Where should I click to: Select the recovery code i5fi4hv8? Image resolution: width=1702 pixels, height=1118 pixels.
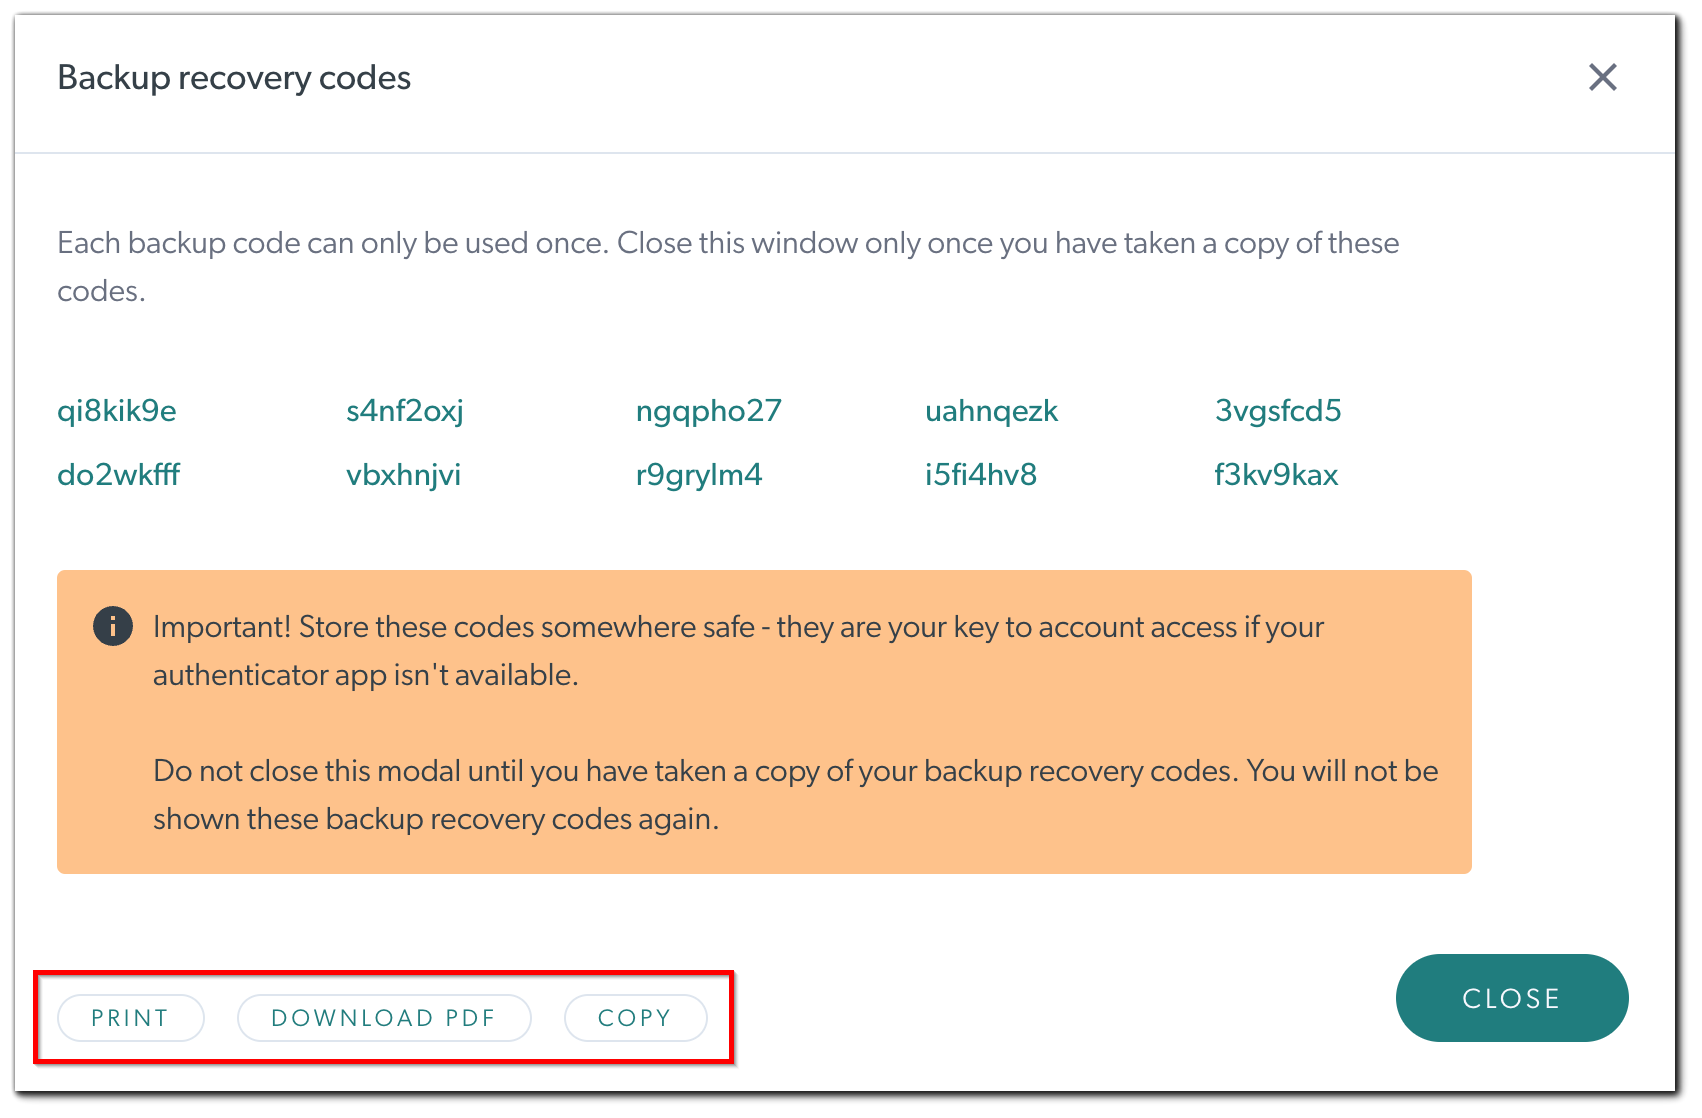click(981, 474)
